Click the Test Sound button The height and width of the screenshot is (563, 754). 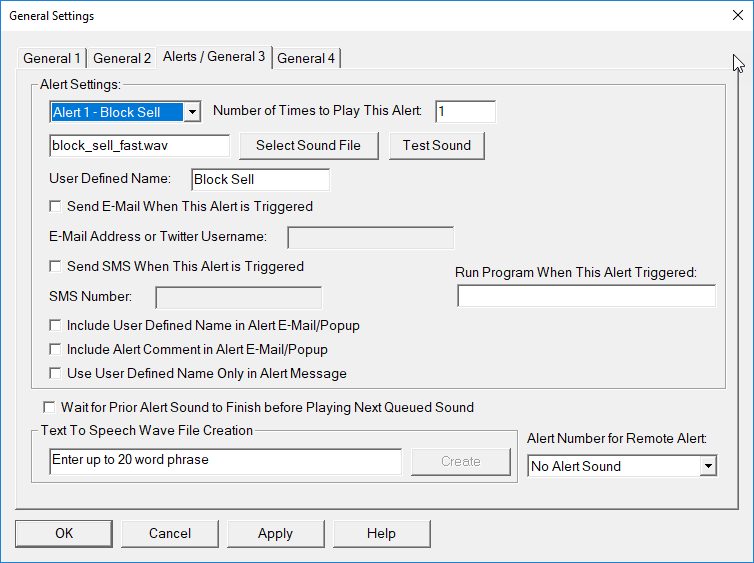(436, 146)
